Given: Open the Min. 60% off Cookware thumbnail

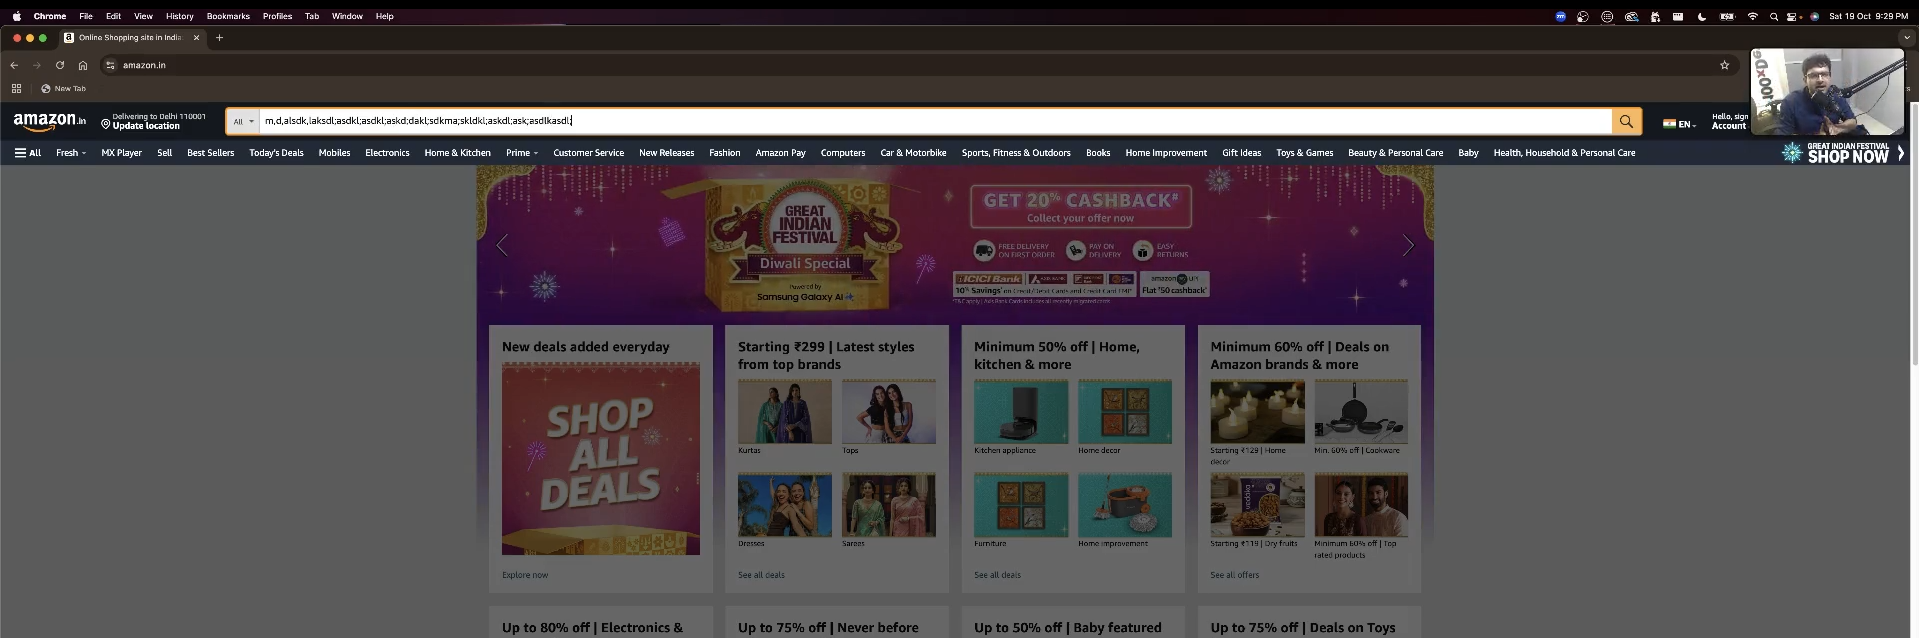Looking at the screenshot, I should (x=1361, y=412).
